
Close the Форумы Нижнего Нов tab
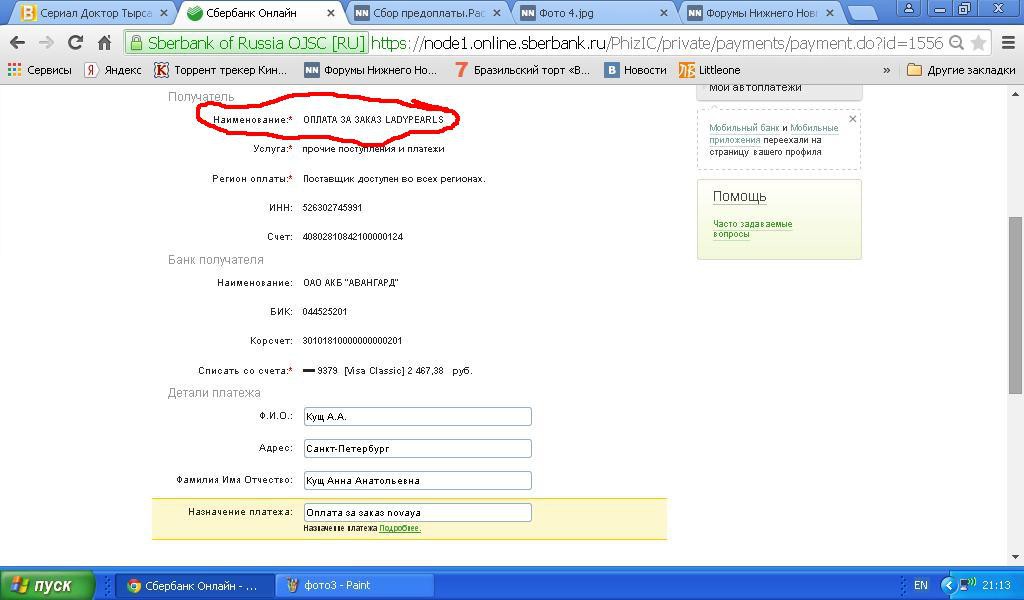click(830, 13)
